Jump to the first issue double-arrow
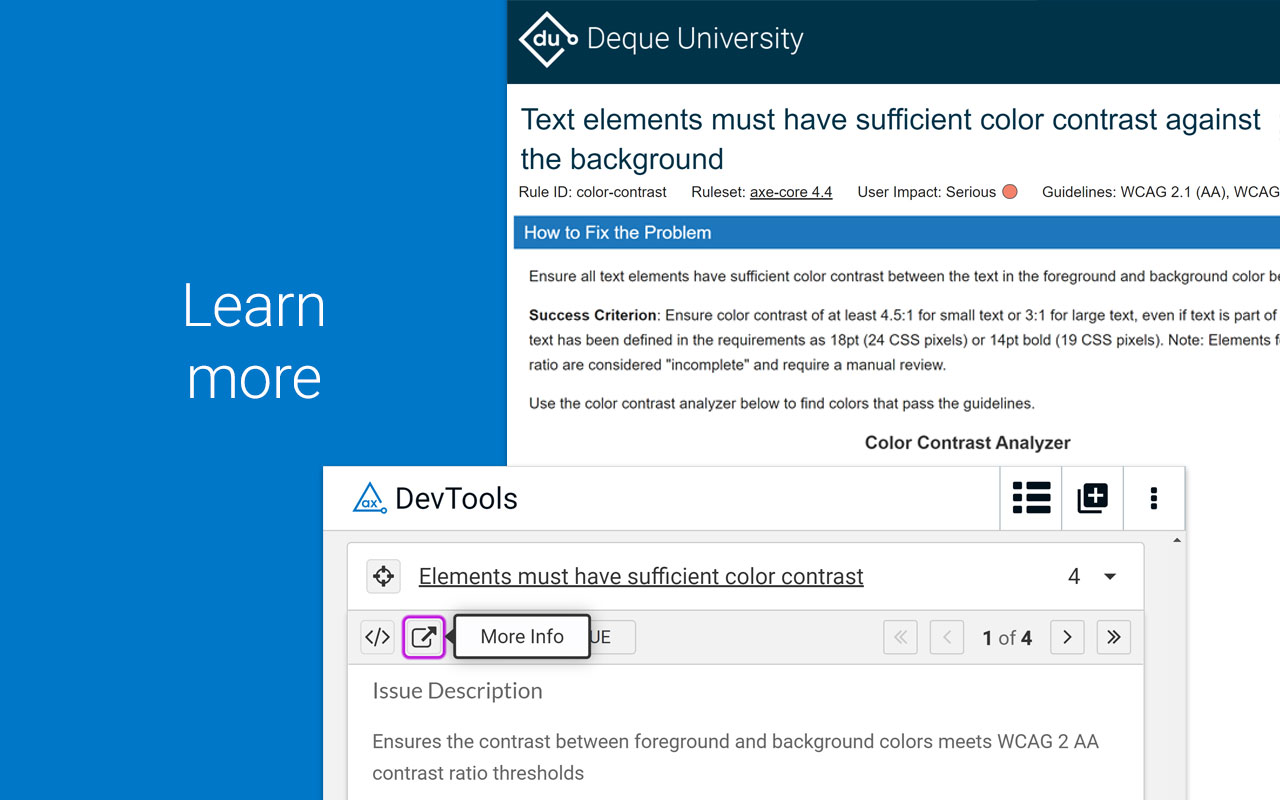The height and width of the screenshot is (800, 1280). click(x=900, y=637)
